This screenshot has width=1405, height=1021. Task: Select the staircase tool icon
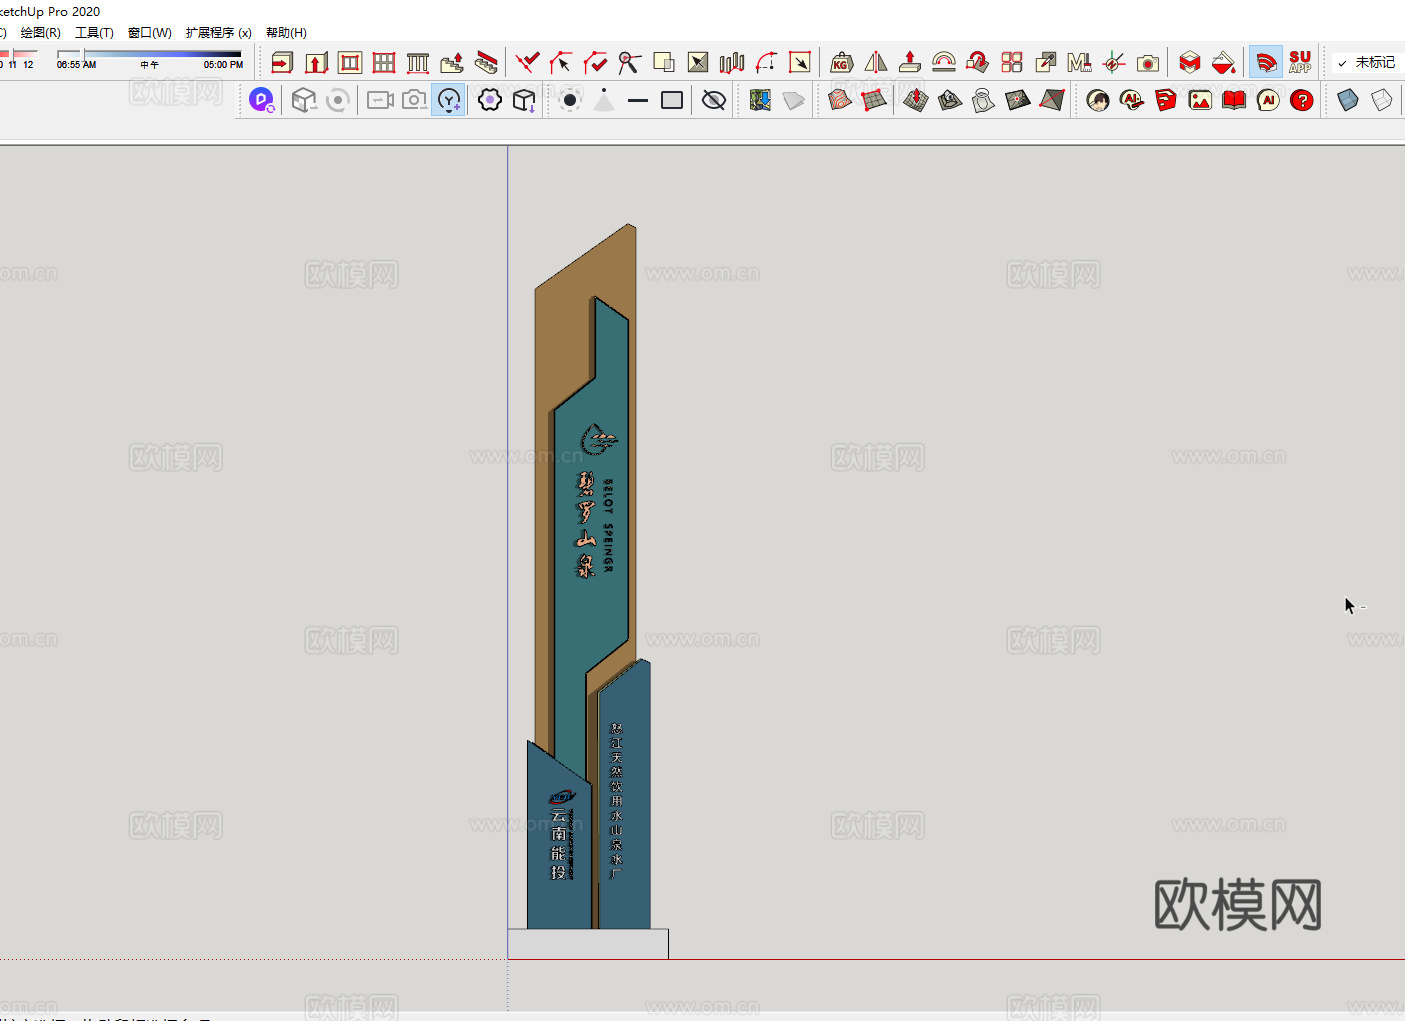coord(452,63)
